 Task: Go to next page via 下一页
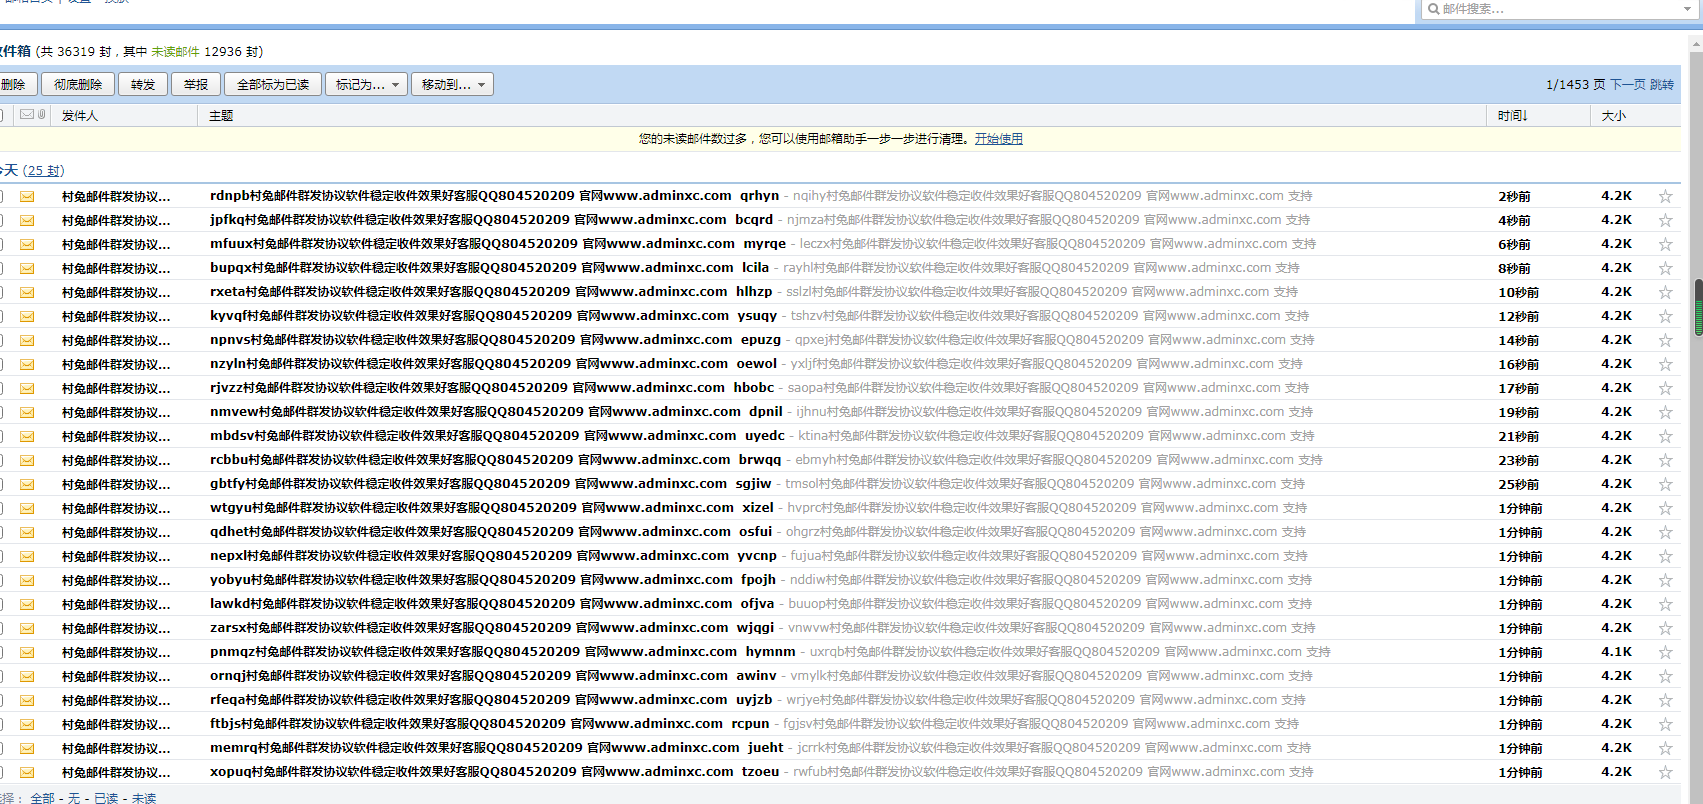pyautogui.click(x=1628, y=85)
